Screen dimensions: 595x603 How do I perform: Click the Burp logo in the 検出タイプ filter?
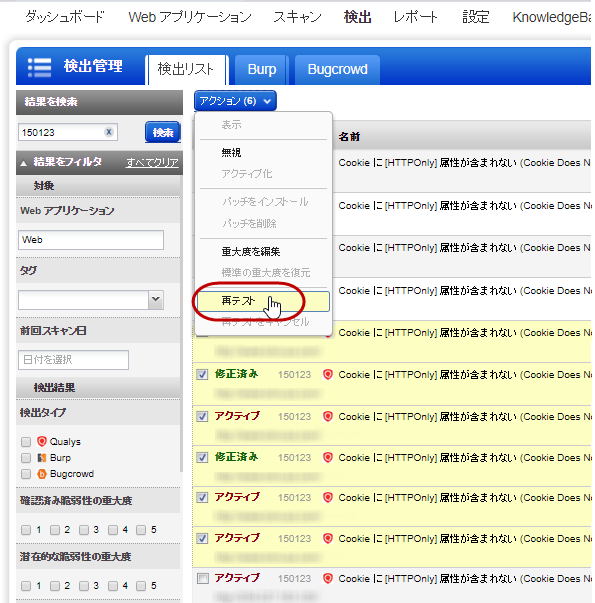coord(42,458)
